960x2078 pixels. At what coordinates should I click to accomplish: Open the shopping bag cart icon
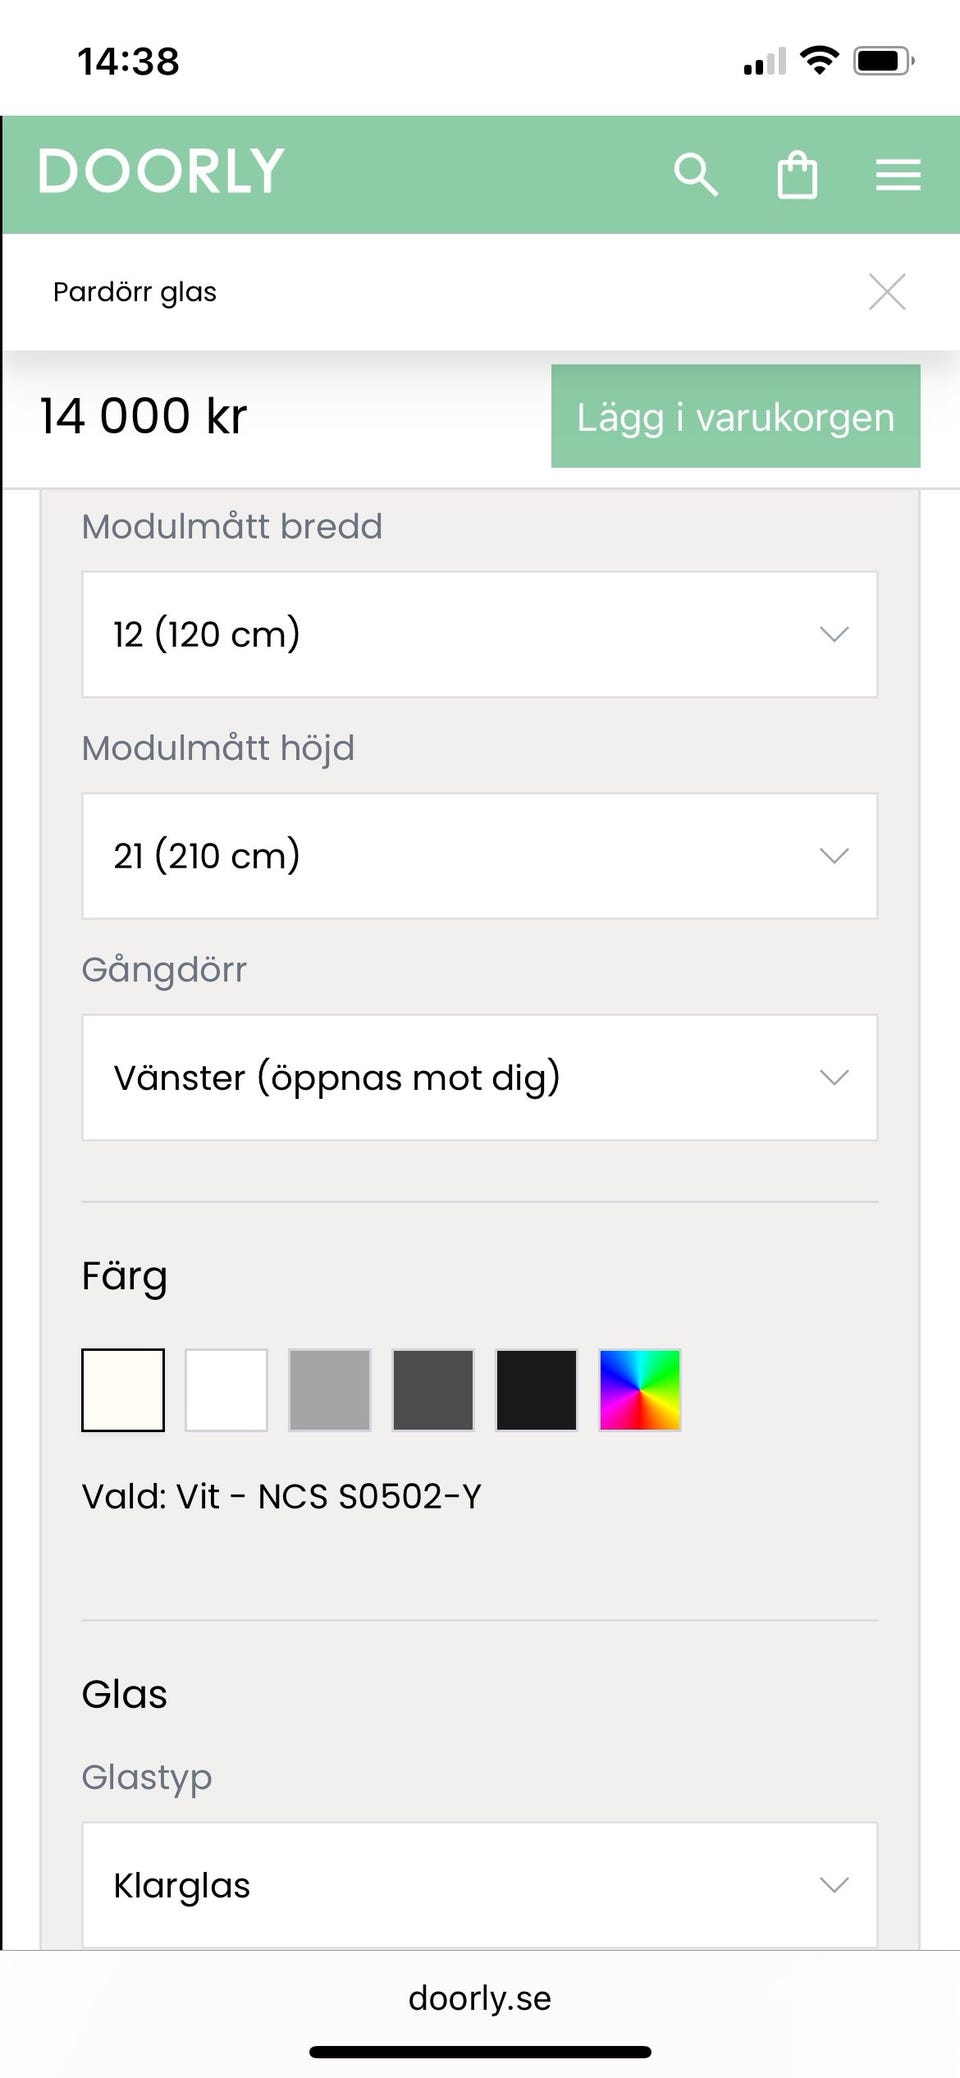797,175
